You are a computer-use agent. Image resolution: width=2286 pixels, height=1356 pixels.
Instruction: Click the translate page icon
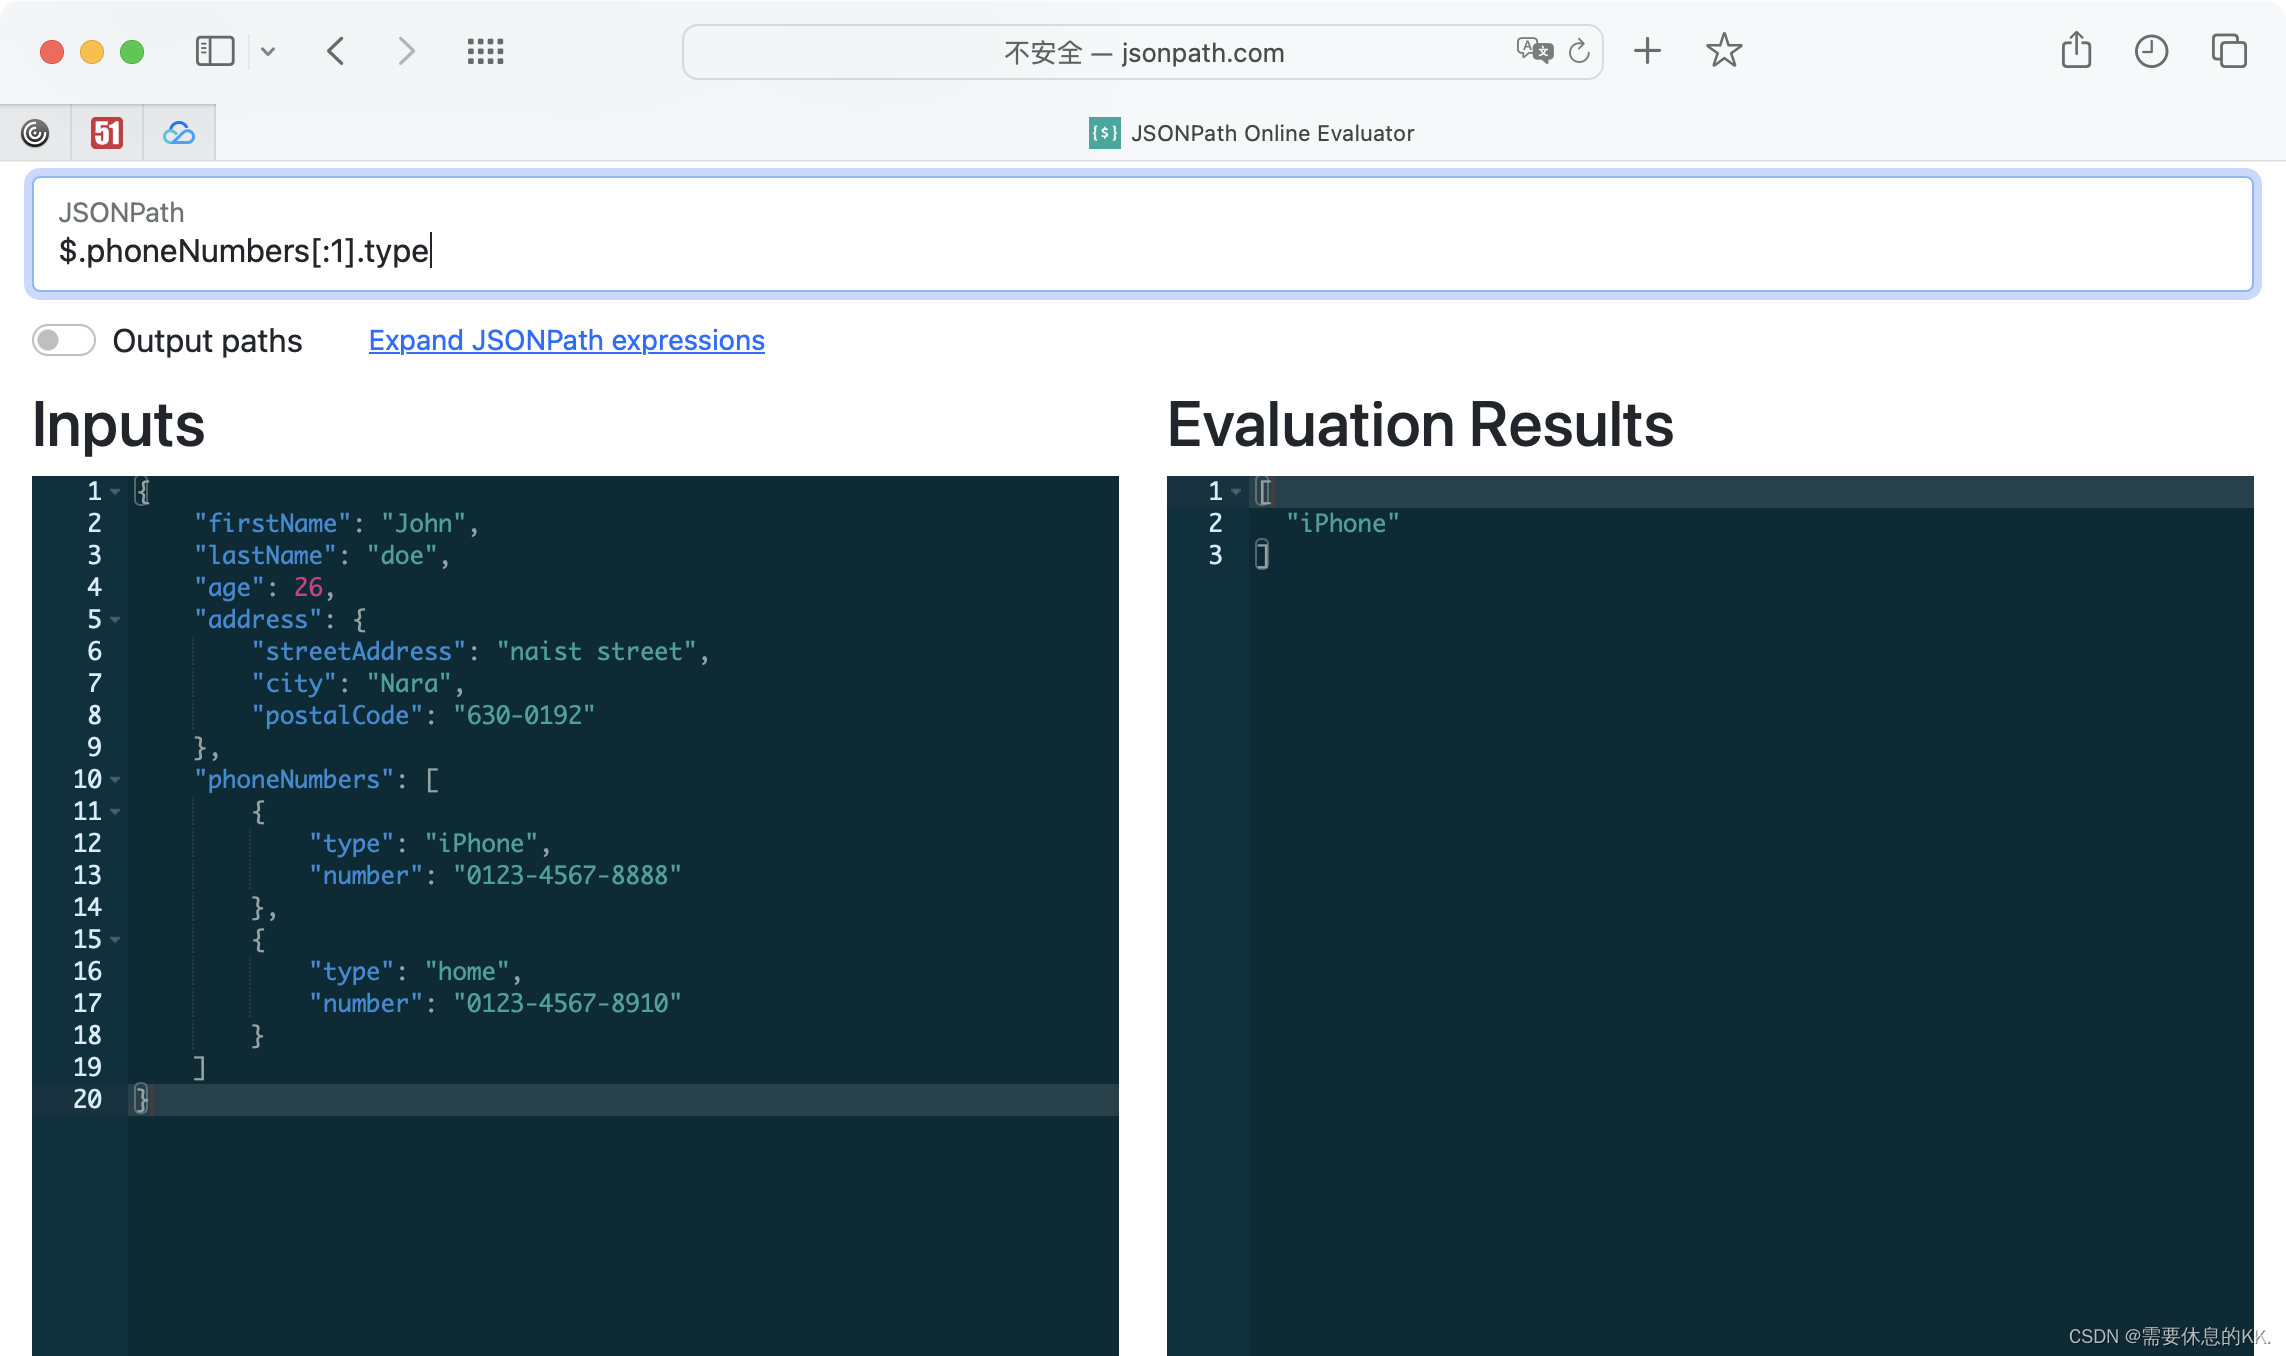tap(1534, 51)
